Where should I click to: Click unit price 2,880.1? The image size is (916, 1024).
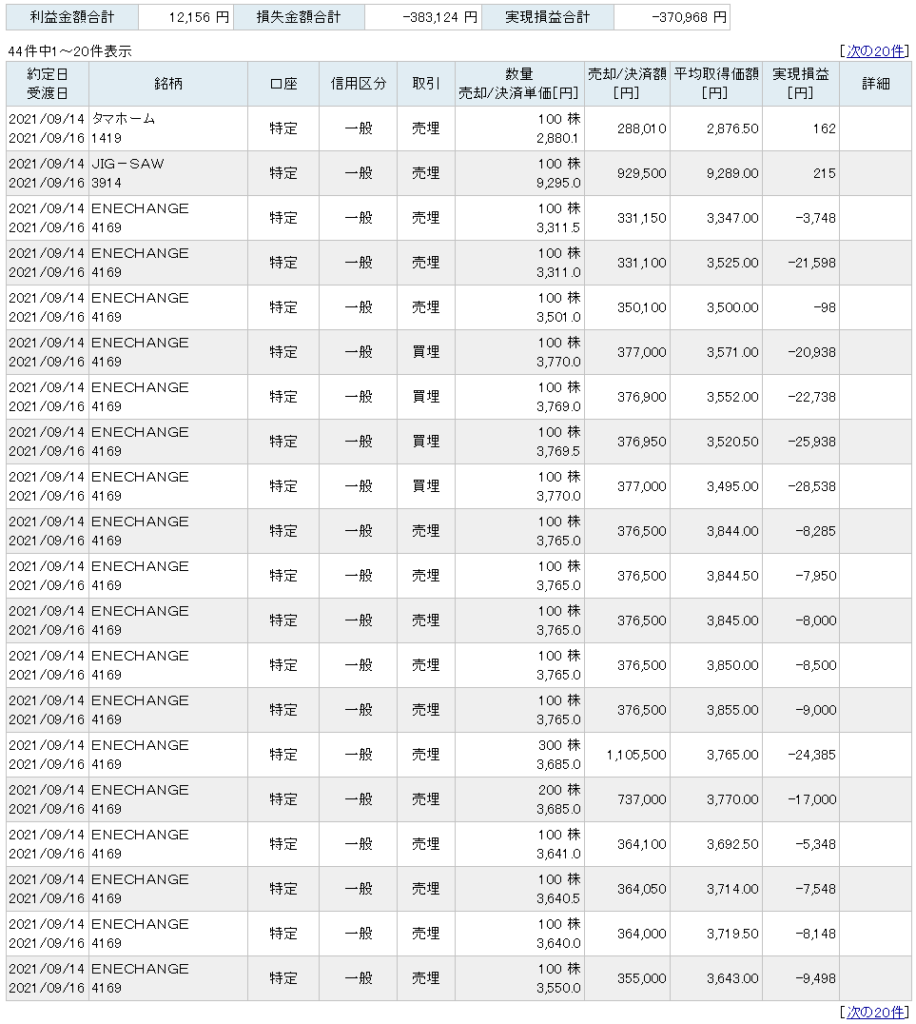coord(558,138)
